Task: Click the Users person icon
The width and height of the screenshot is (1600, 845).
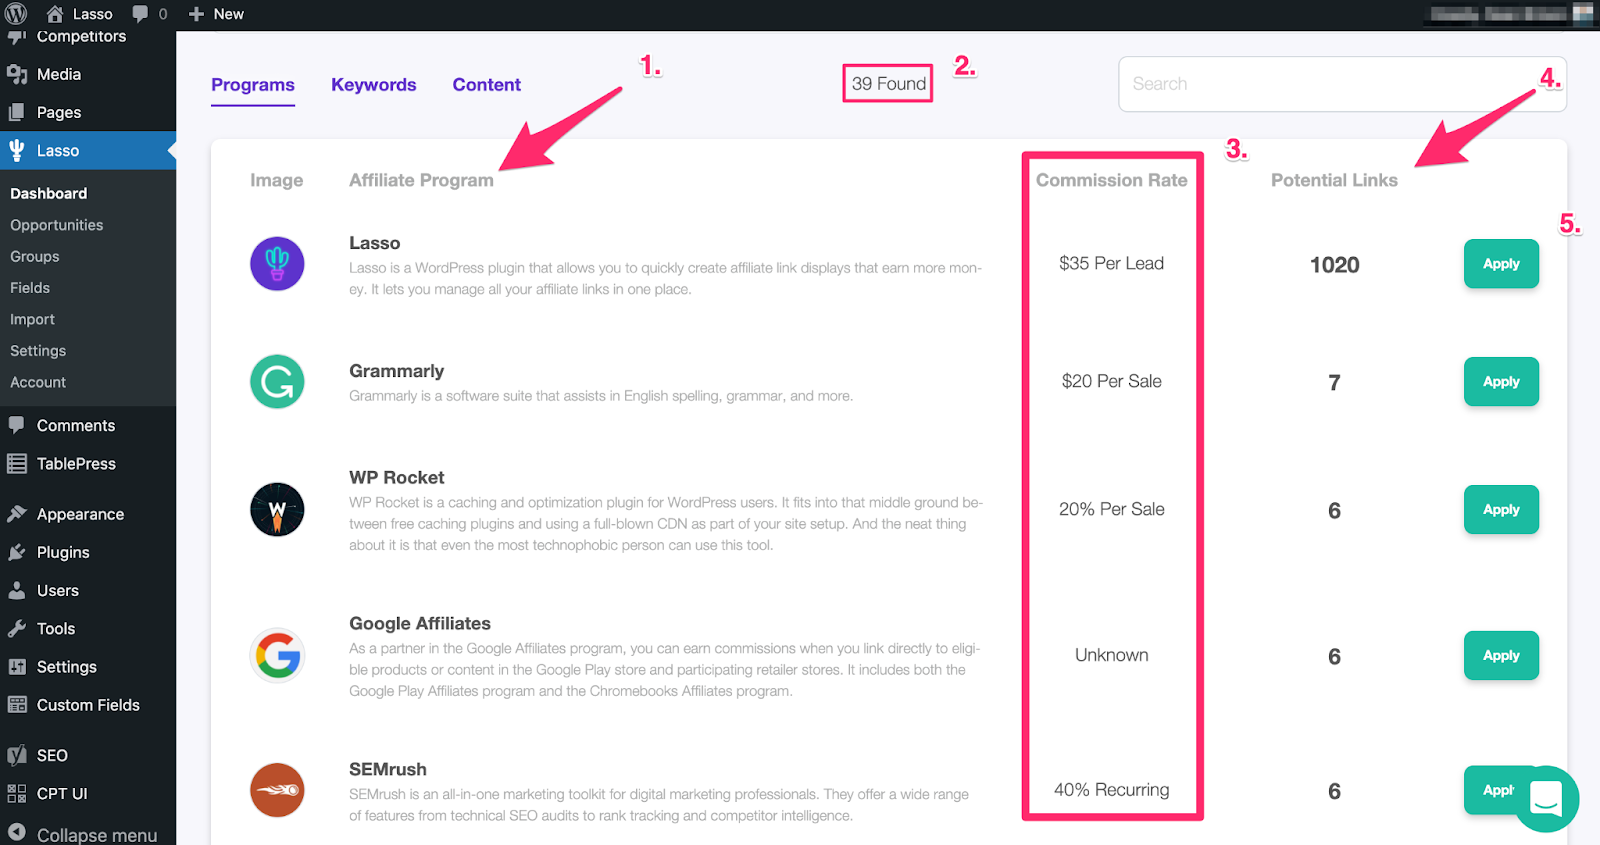Action: pyautogui.click(x=17, y=590)
